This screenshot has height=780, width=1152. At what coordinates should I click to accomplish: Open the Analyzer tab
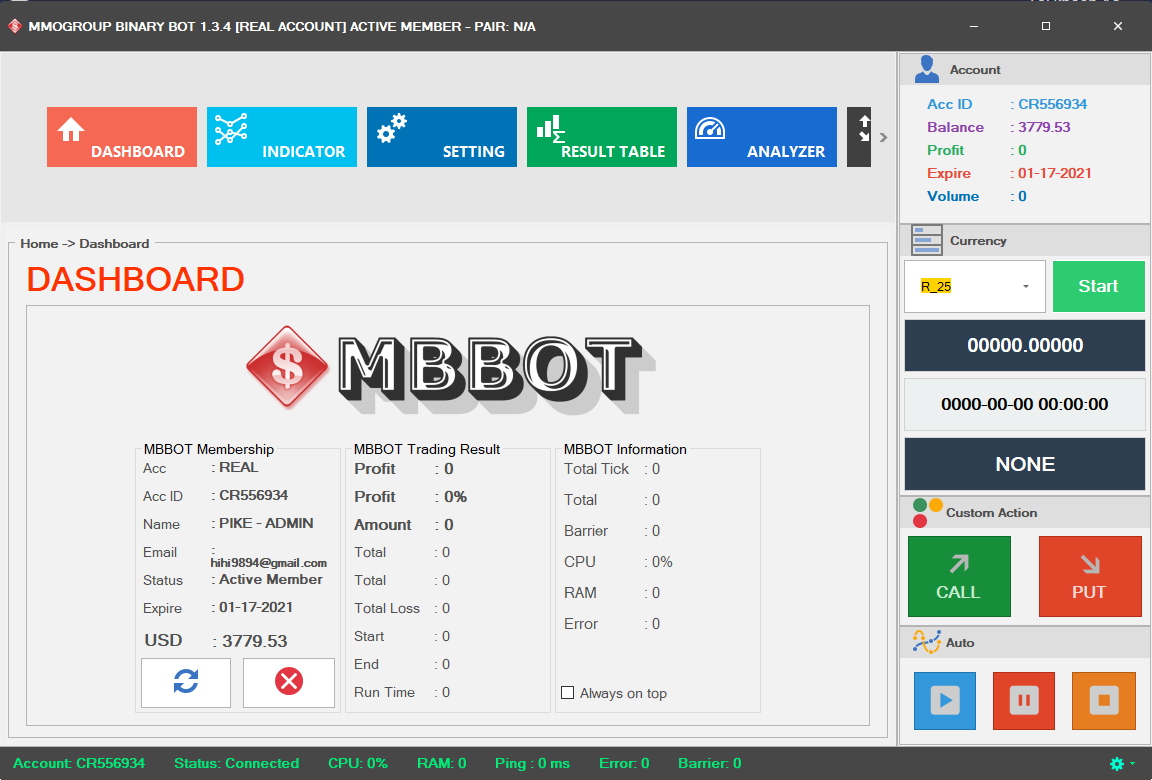click(761, 137)
